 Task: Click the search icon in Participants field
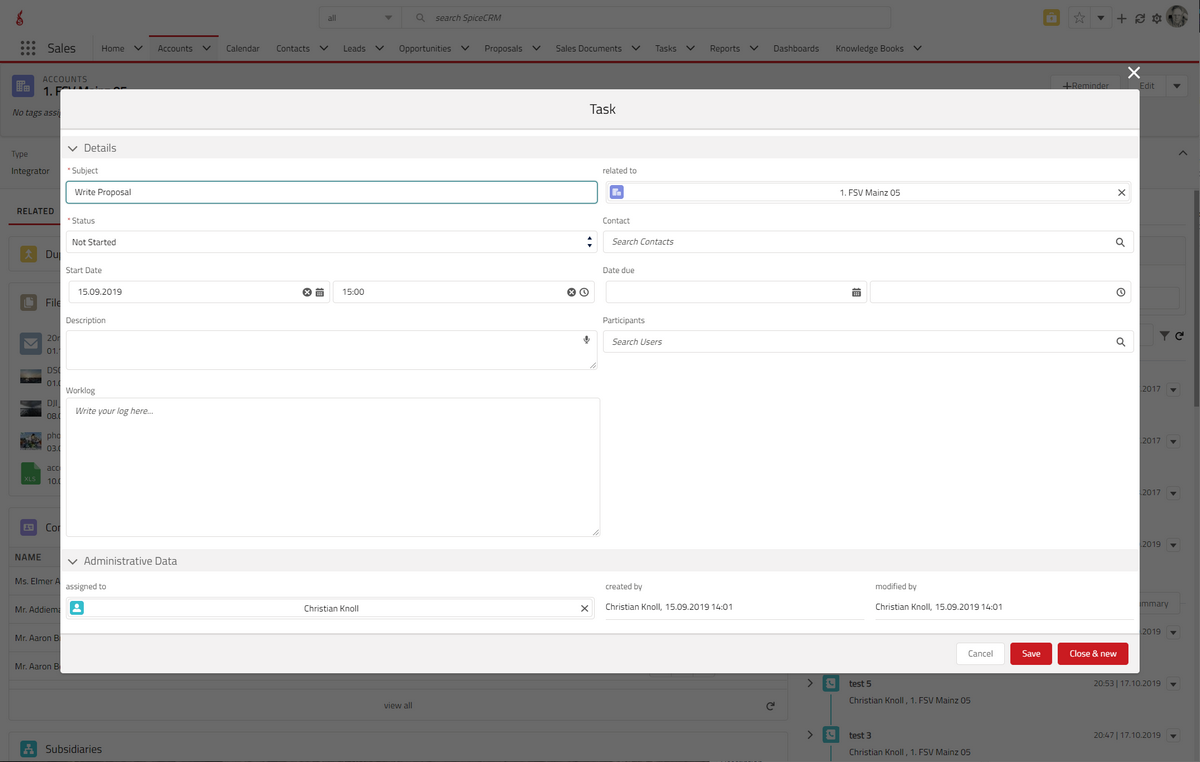(x=1120, y=342)
